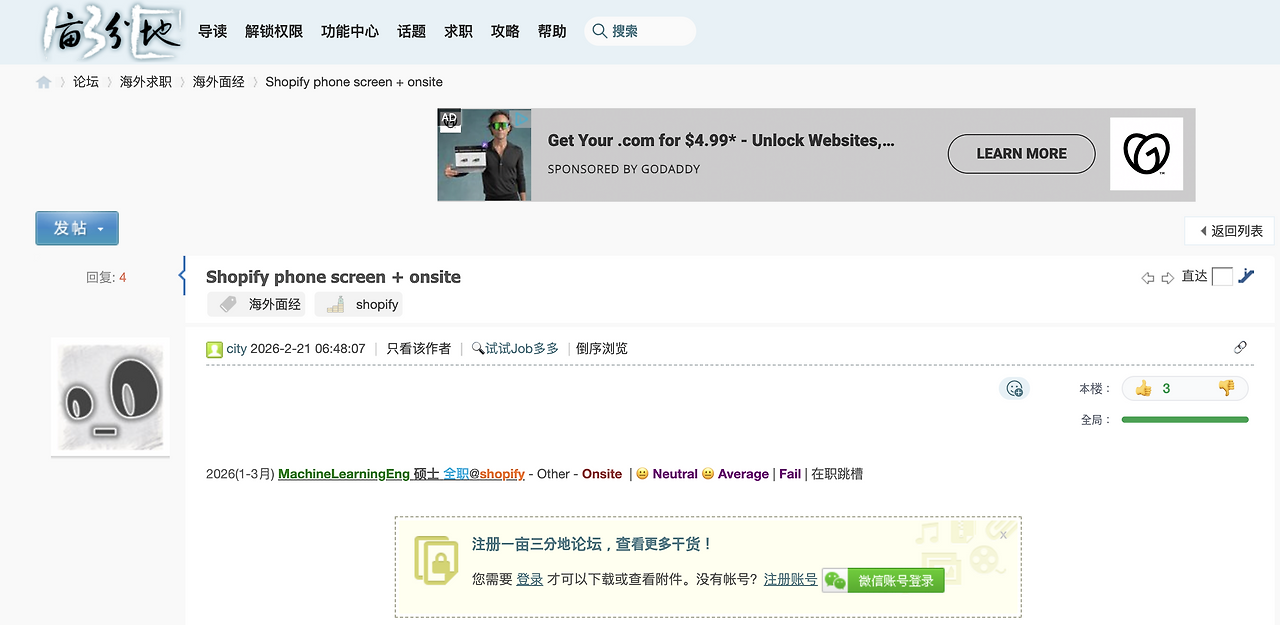This screenshot has width=1280, height=625.
Task: Go to next thread via right arrow icon
Action: click(x=1167, y=277)
